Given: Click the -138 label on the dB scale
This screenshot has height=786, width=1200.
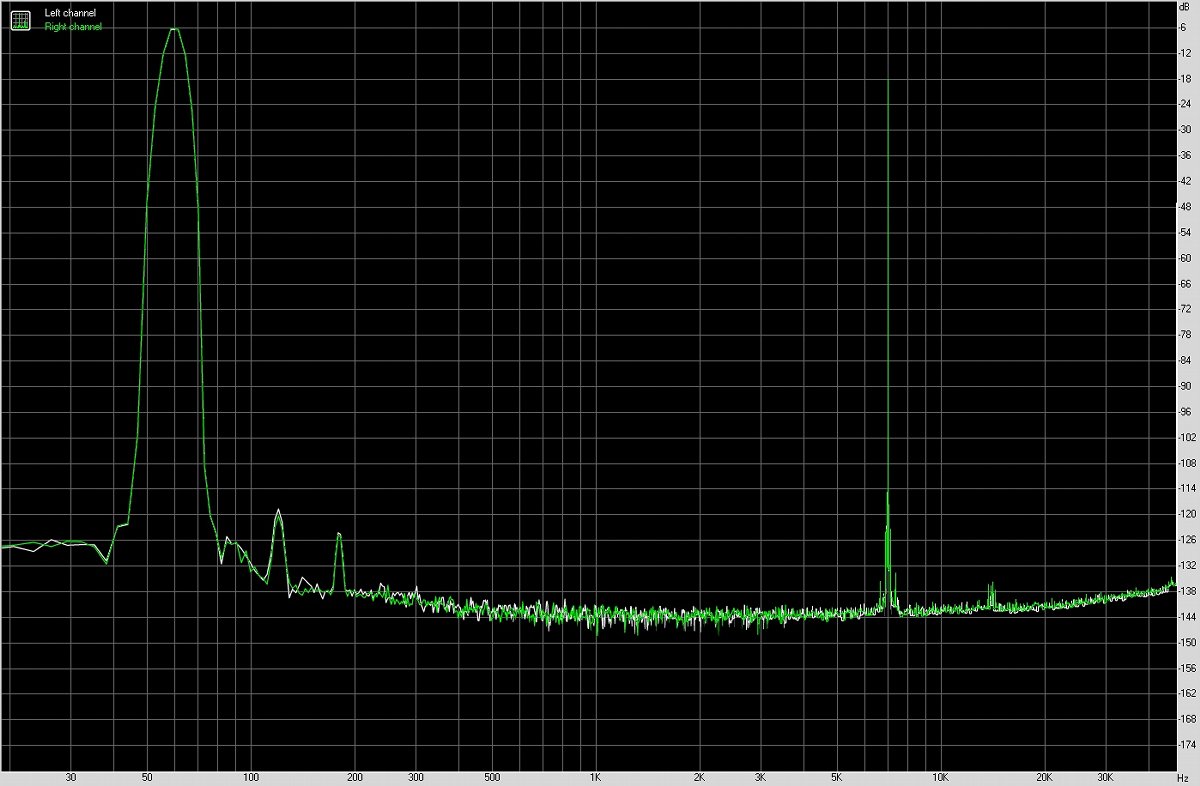Looking at the screenshot, I should [1186, 591].
